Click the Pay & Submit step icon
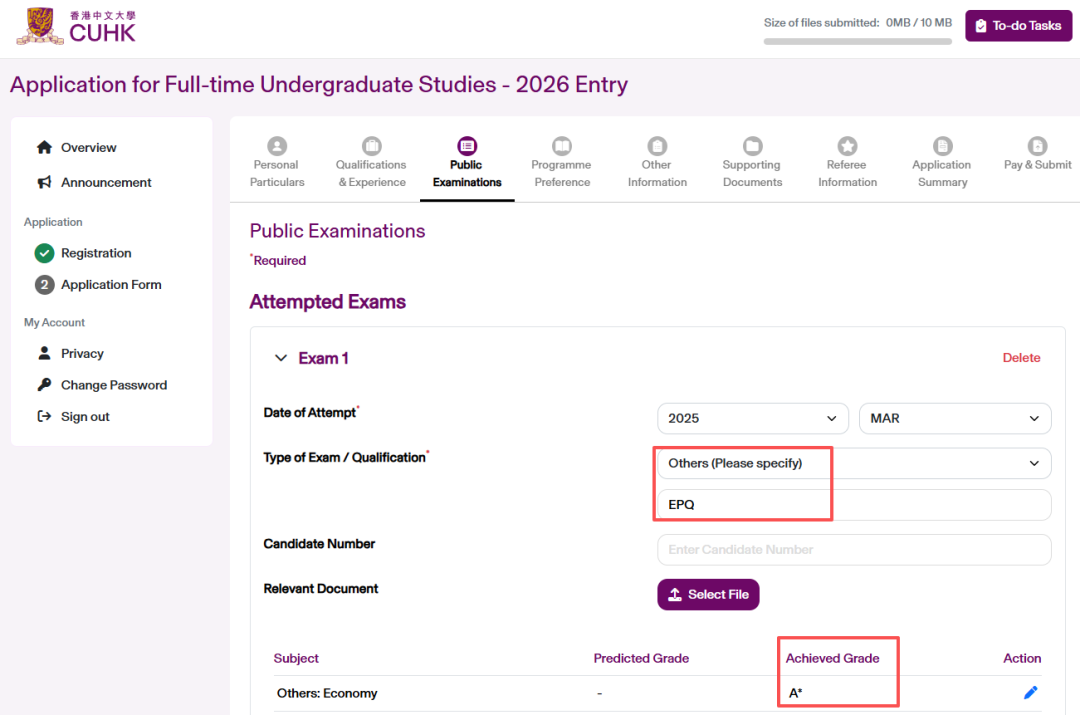The height and width of the screenshot is (715, 1080). [1037, 146]
